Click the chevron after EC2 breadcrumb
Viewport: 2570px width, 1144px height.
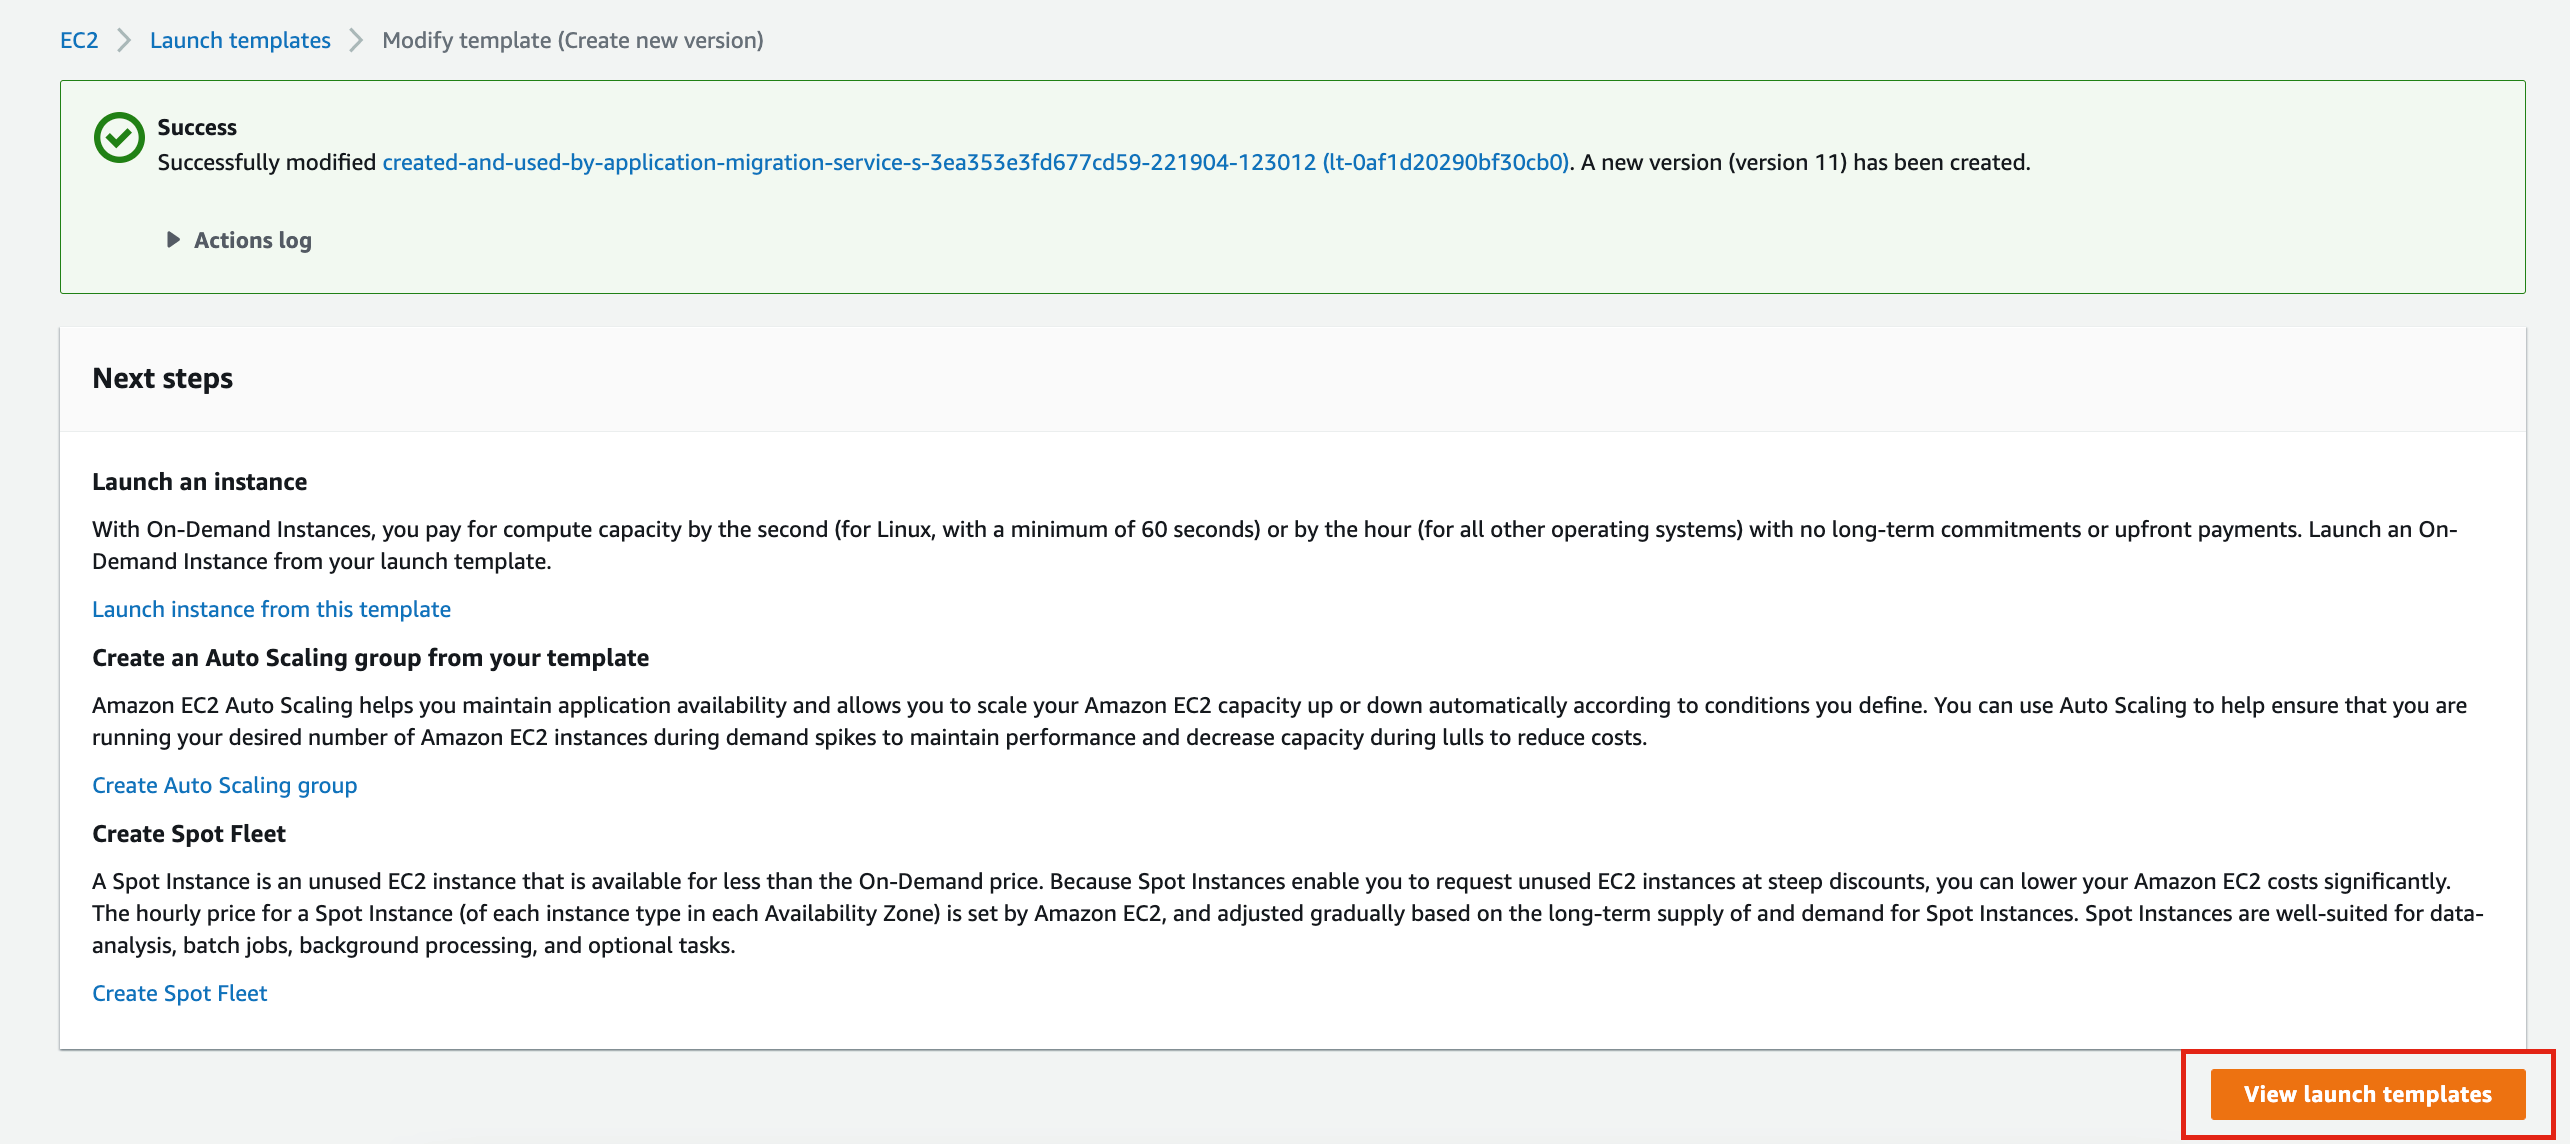click(124, 40)
